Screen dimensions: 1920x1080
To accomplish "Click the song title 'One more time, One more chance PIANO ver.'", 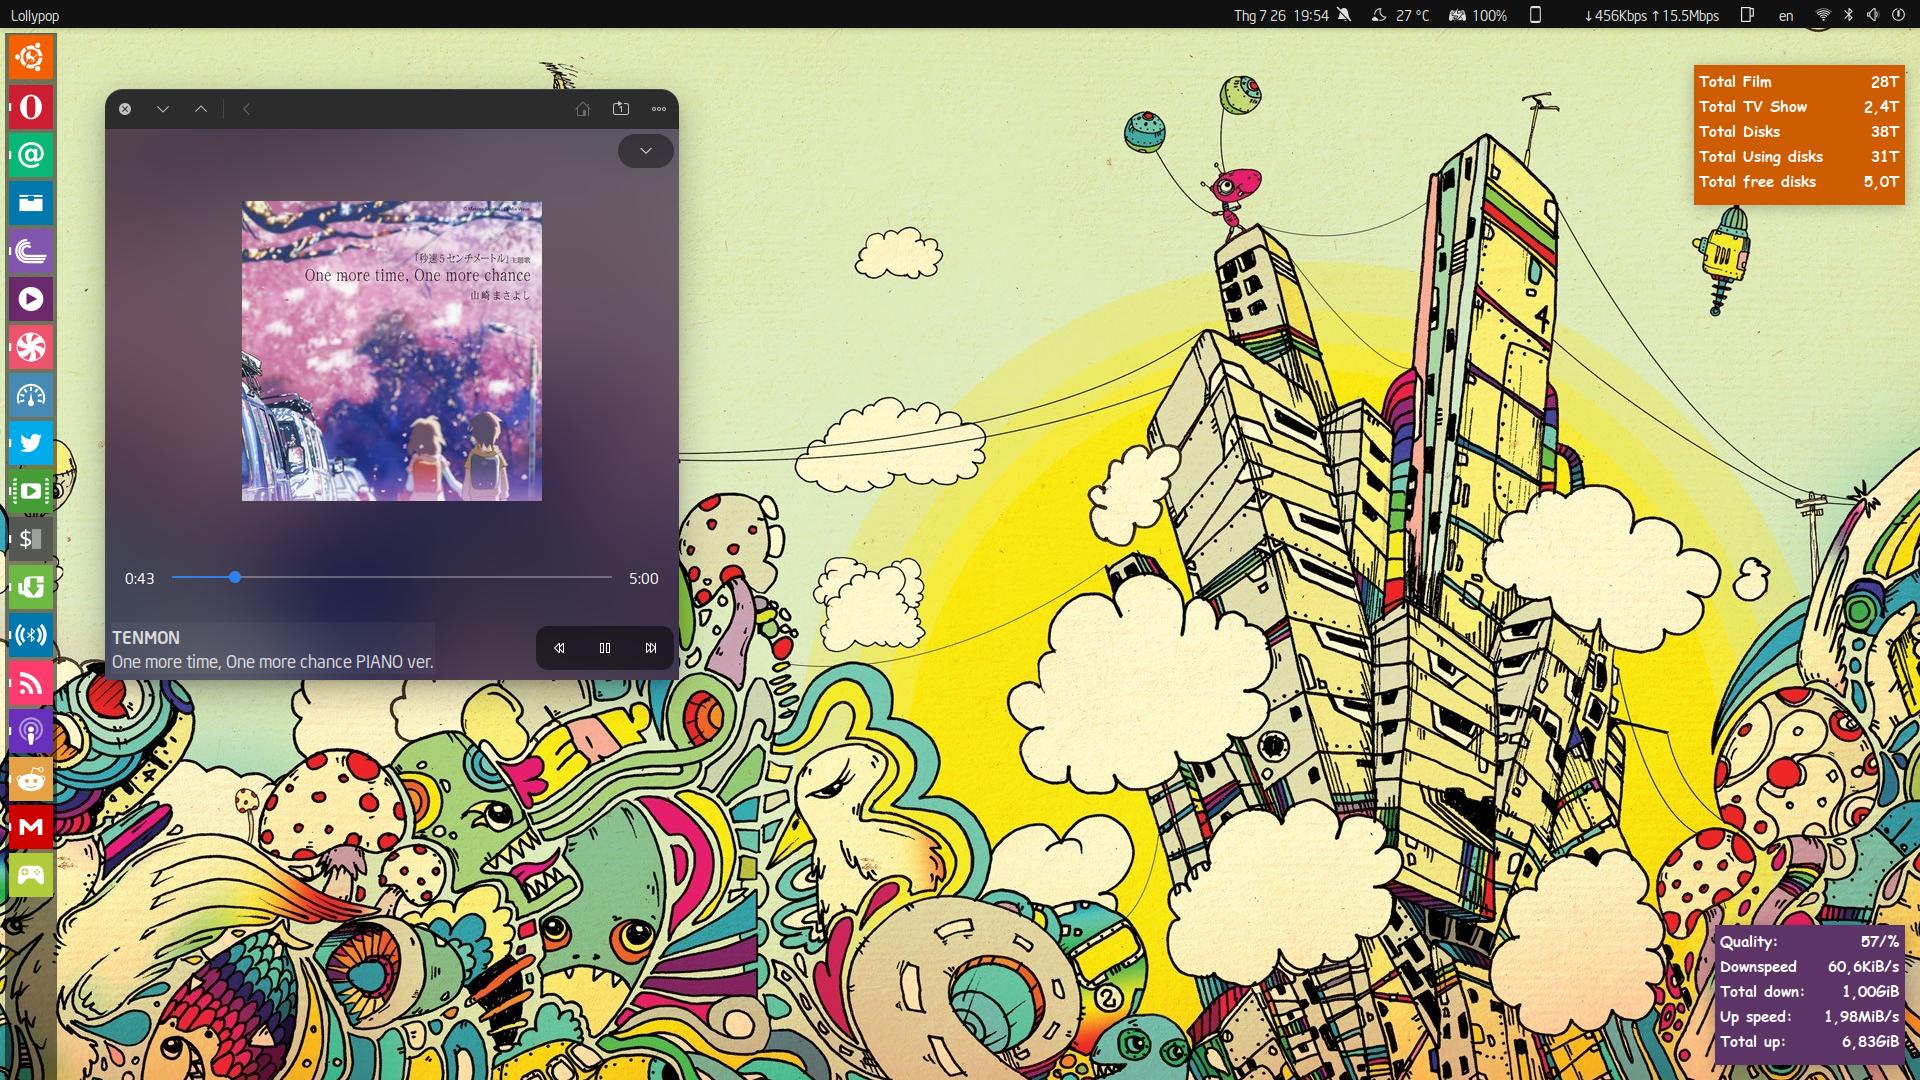I will (x=273, y=662).
